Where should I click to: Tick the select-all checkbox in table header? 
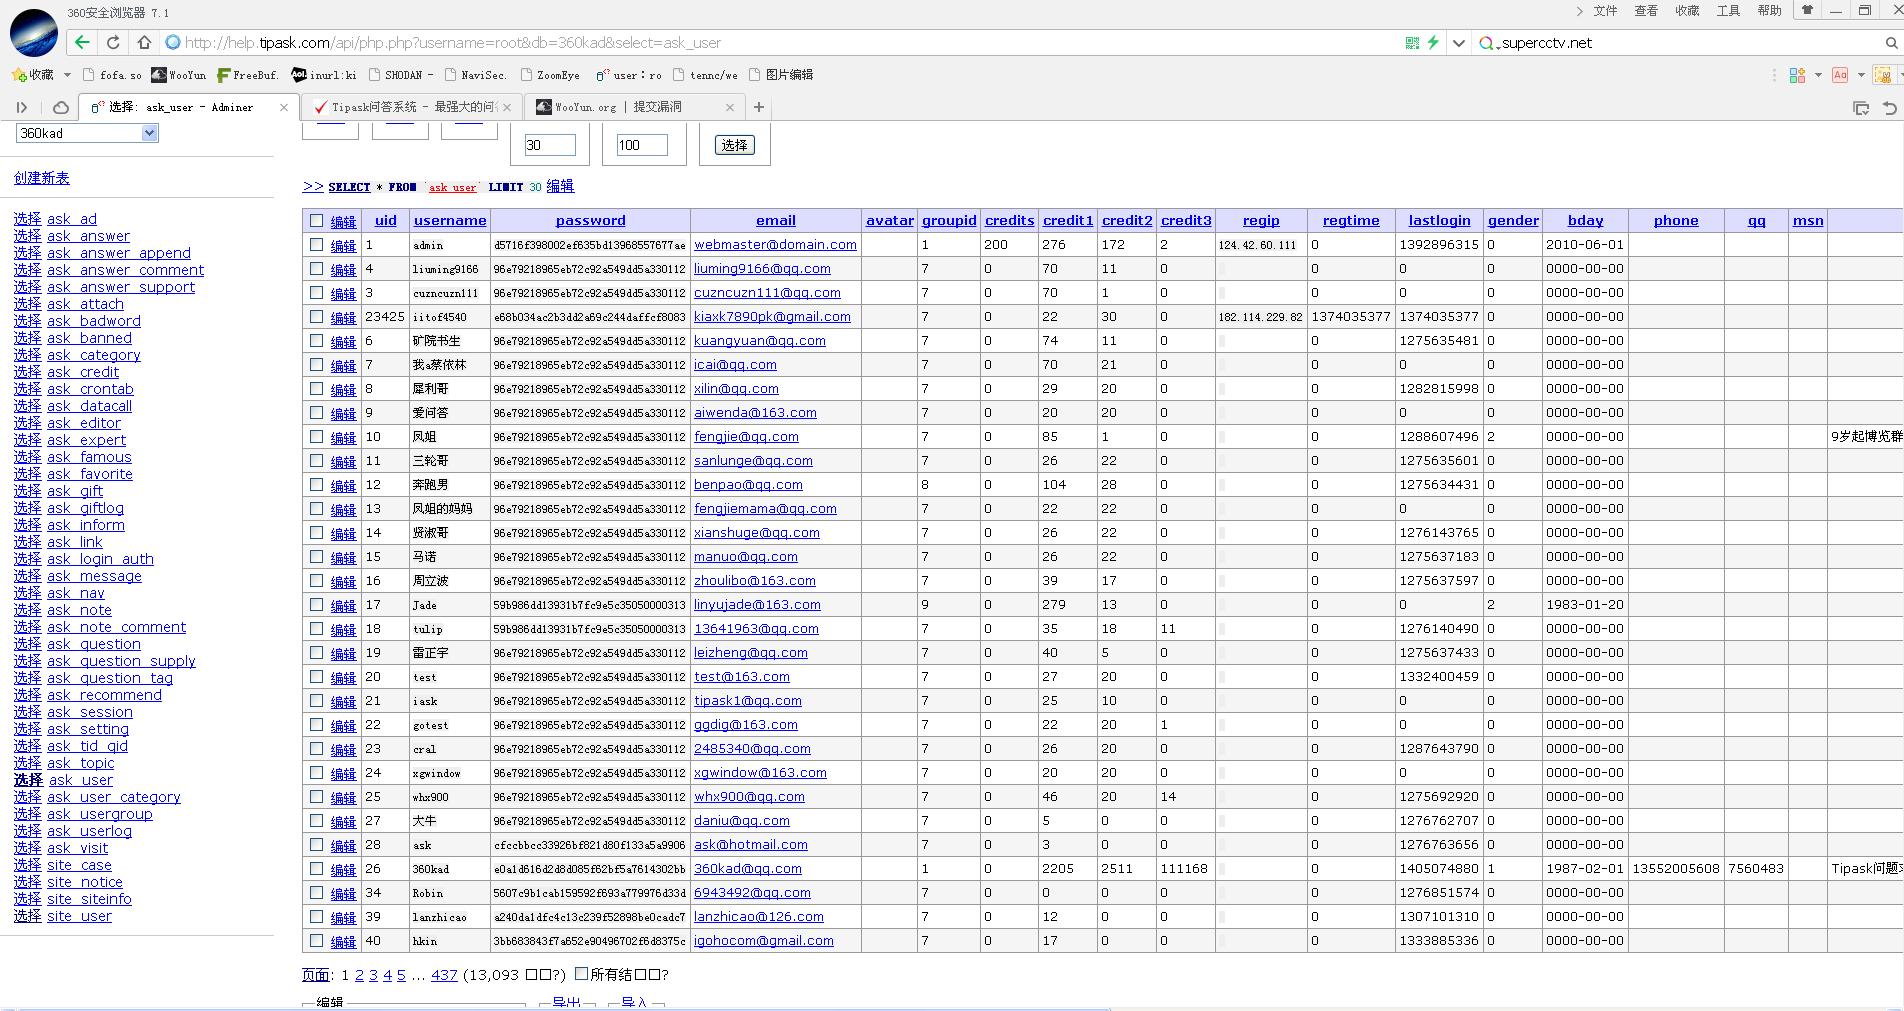click(x=316, y=220)
